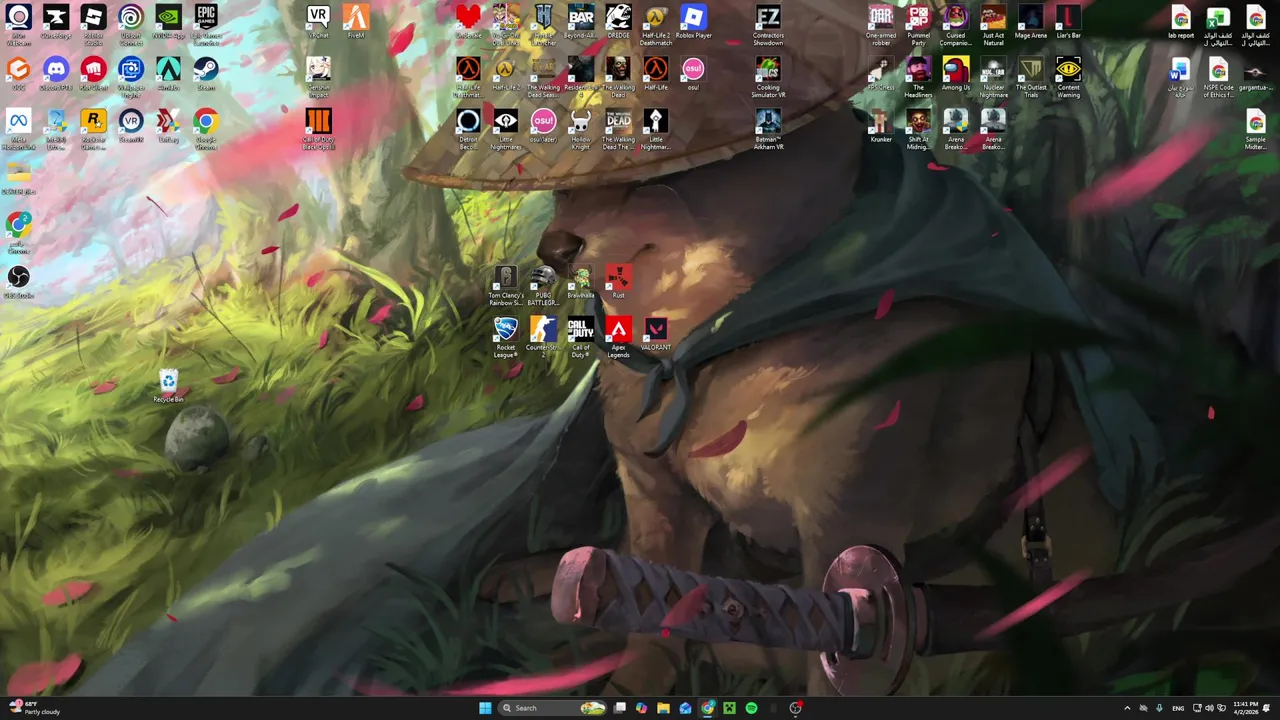Select the Mage Arena icon

coord(1031,22)
